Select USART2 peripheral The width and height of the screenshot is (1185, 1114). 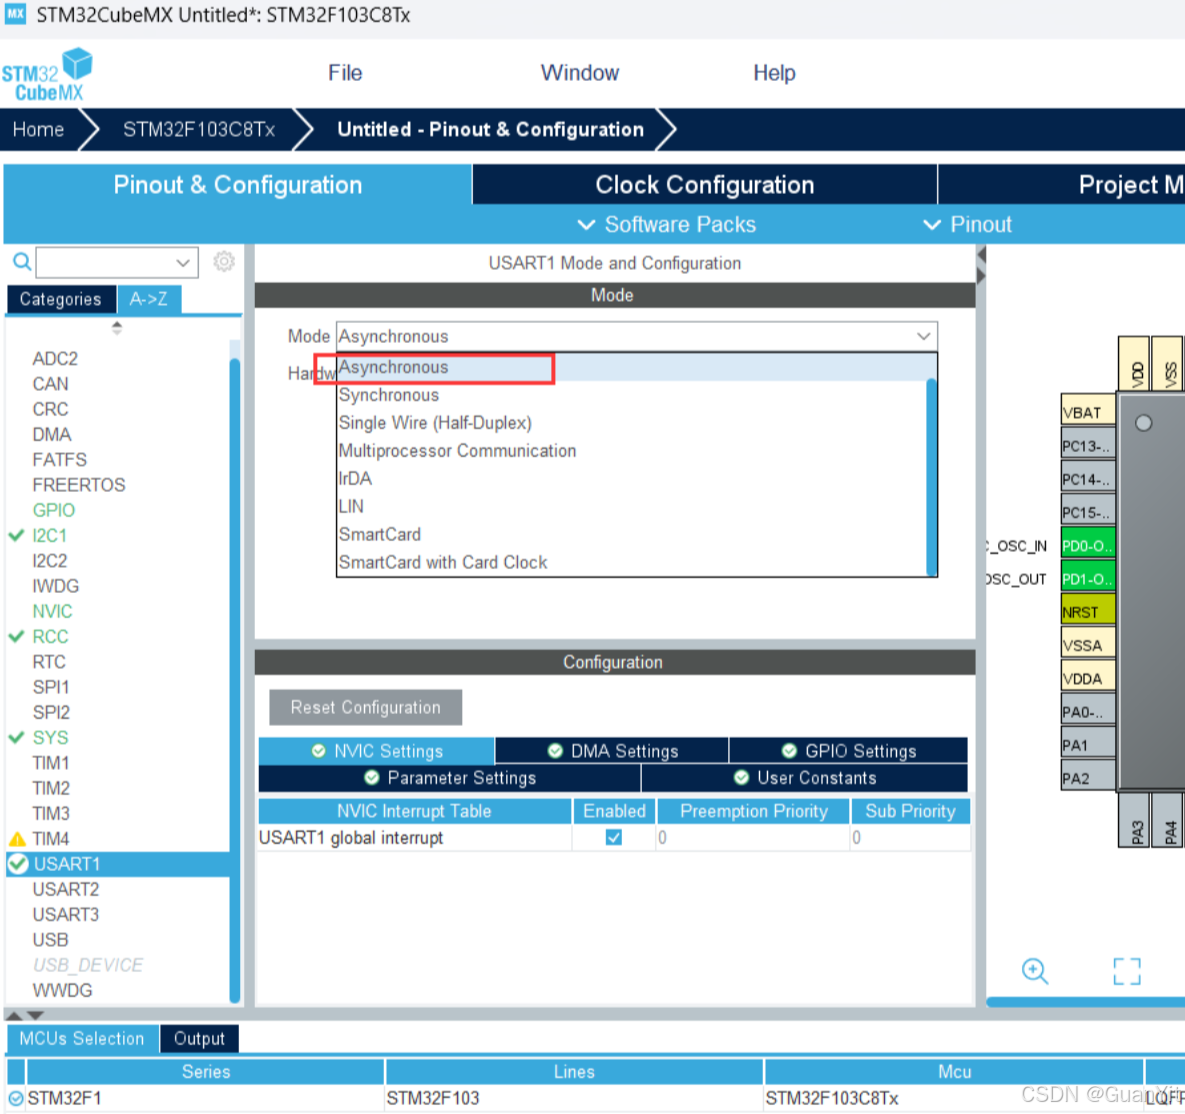click(x=66, y=890)
